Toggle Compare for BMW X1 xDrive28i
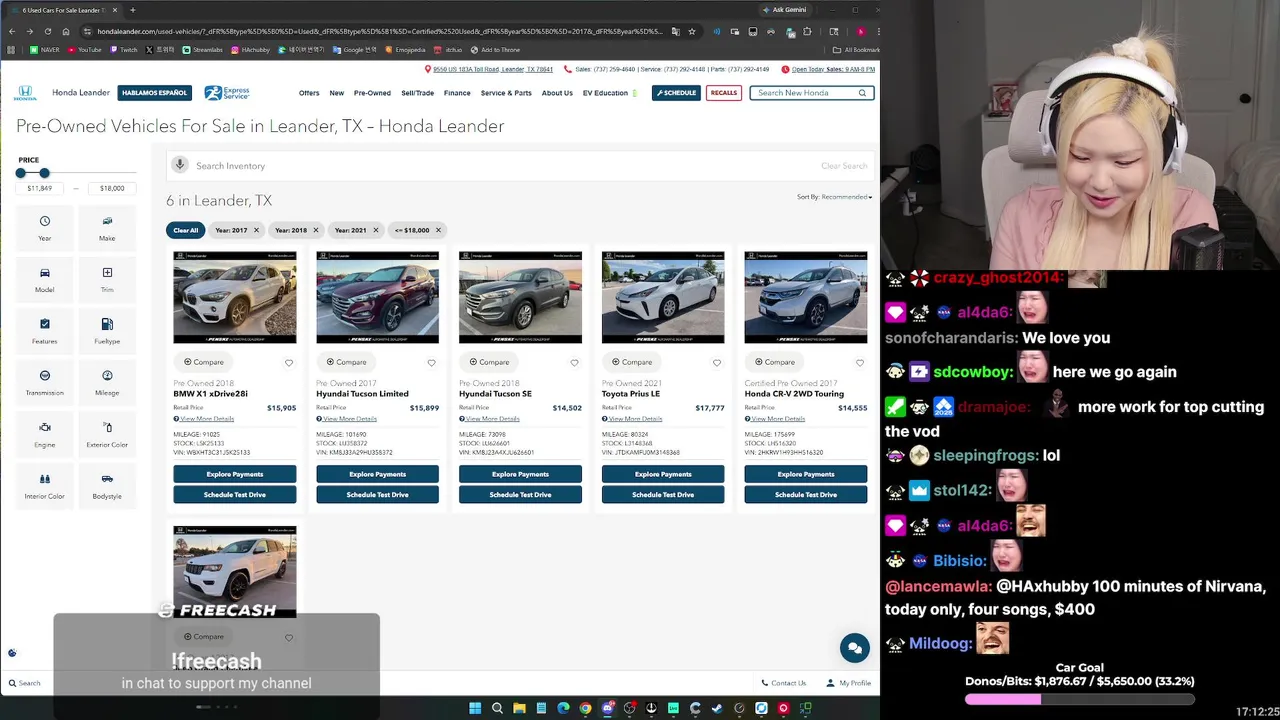This screenshot has height=720, width=1280. coord(204,362)
